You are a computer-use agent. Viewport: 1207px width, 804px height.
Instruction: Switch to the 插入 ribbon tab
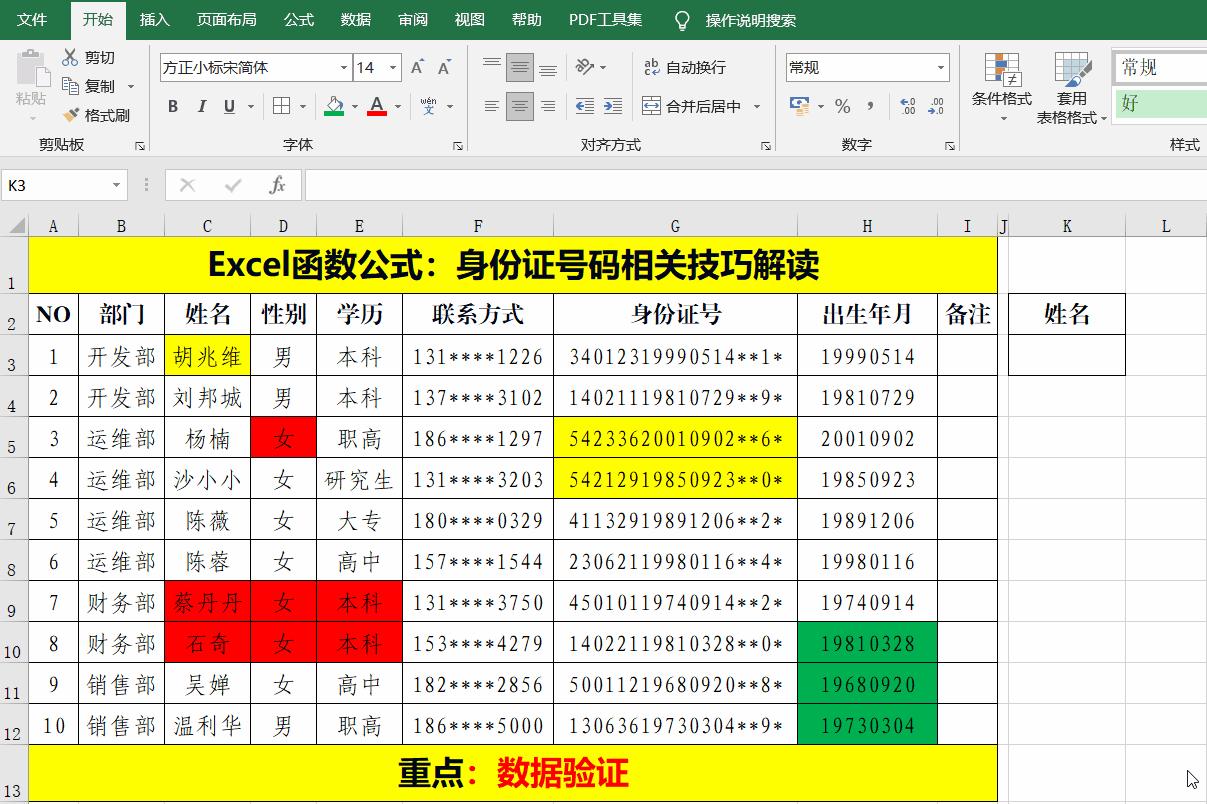(x=154, y=19)
